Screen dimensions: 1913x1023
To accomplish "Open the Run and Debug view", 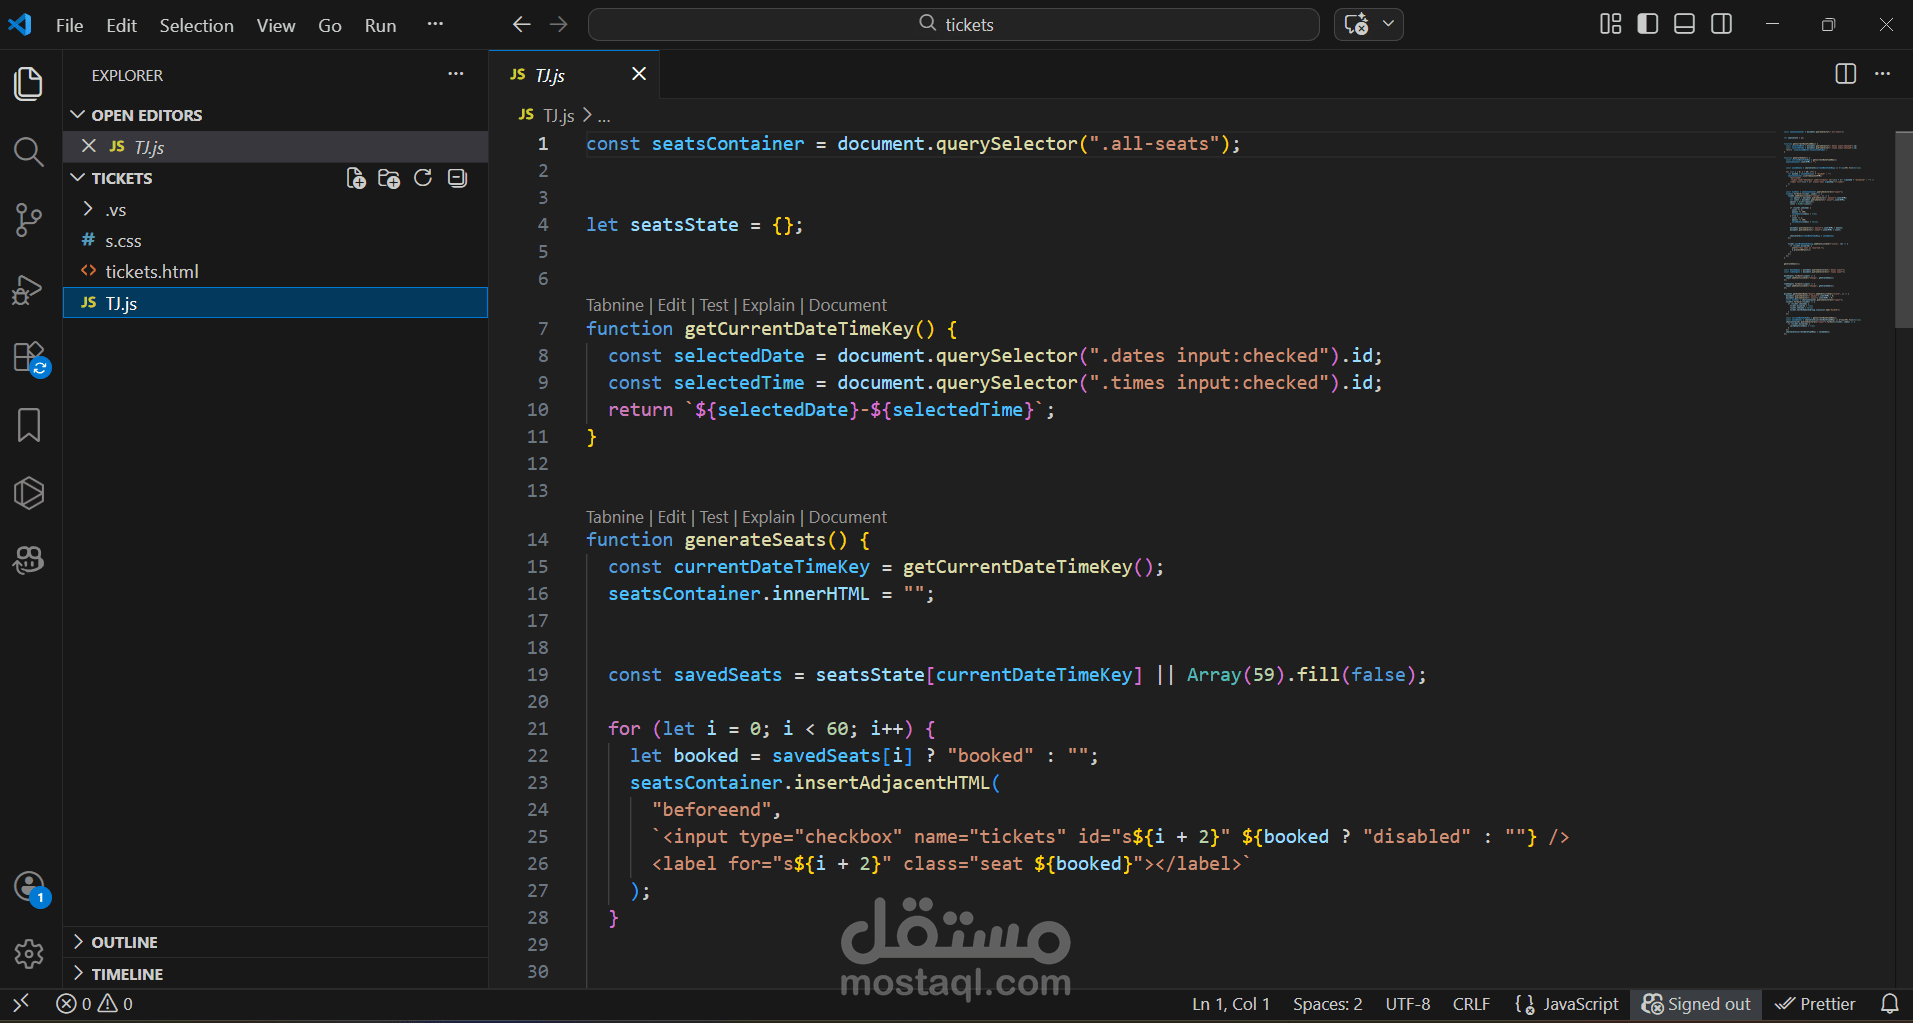I will 29,289.
